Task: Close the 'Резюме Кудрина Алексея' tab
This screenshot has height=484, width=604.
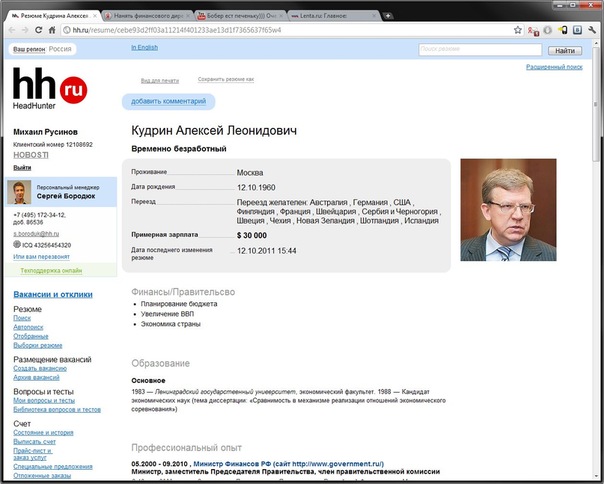Action: pos(95,16)
